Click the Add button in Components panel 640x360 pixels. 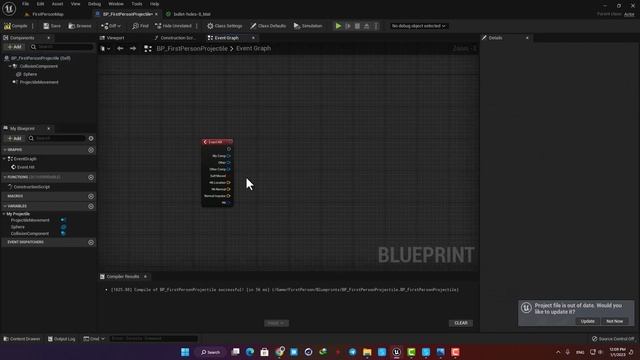[14, 47]
